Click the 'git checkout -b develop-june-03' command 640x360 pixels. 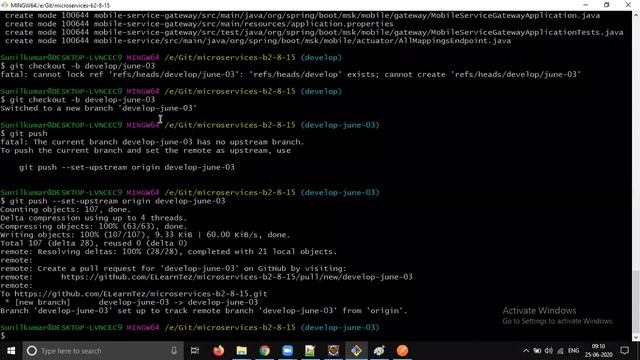(78, 100)
